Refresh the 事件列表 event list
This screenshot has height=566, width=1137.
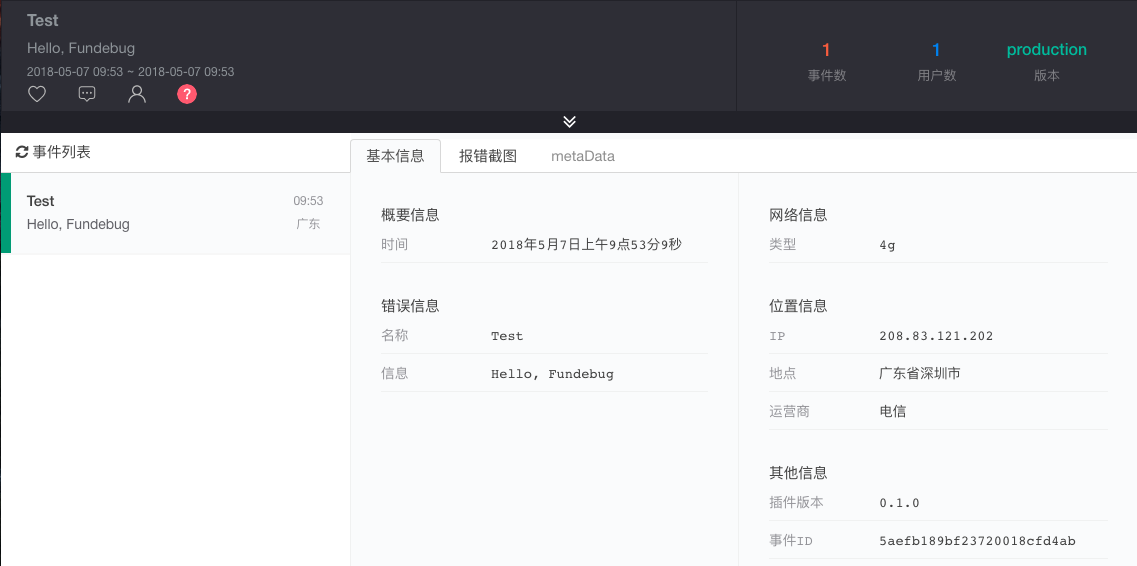point(22,152)
